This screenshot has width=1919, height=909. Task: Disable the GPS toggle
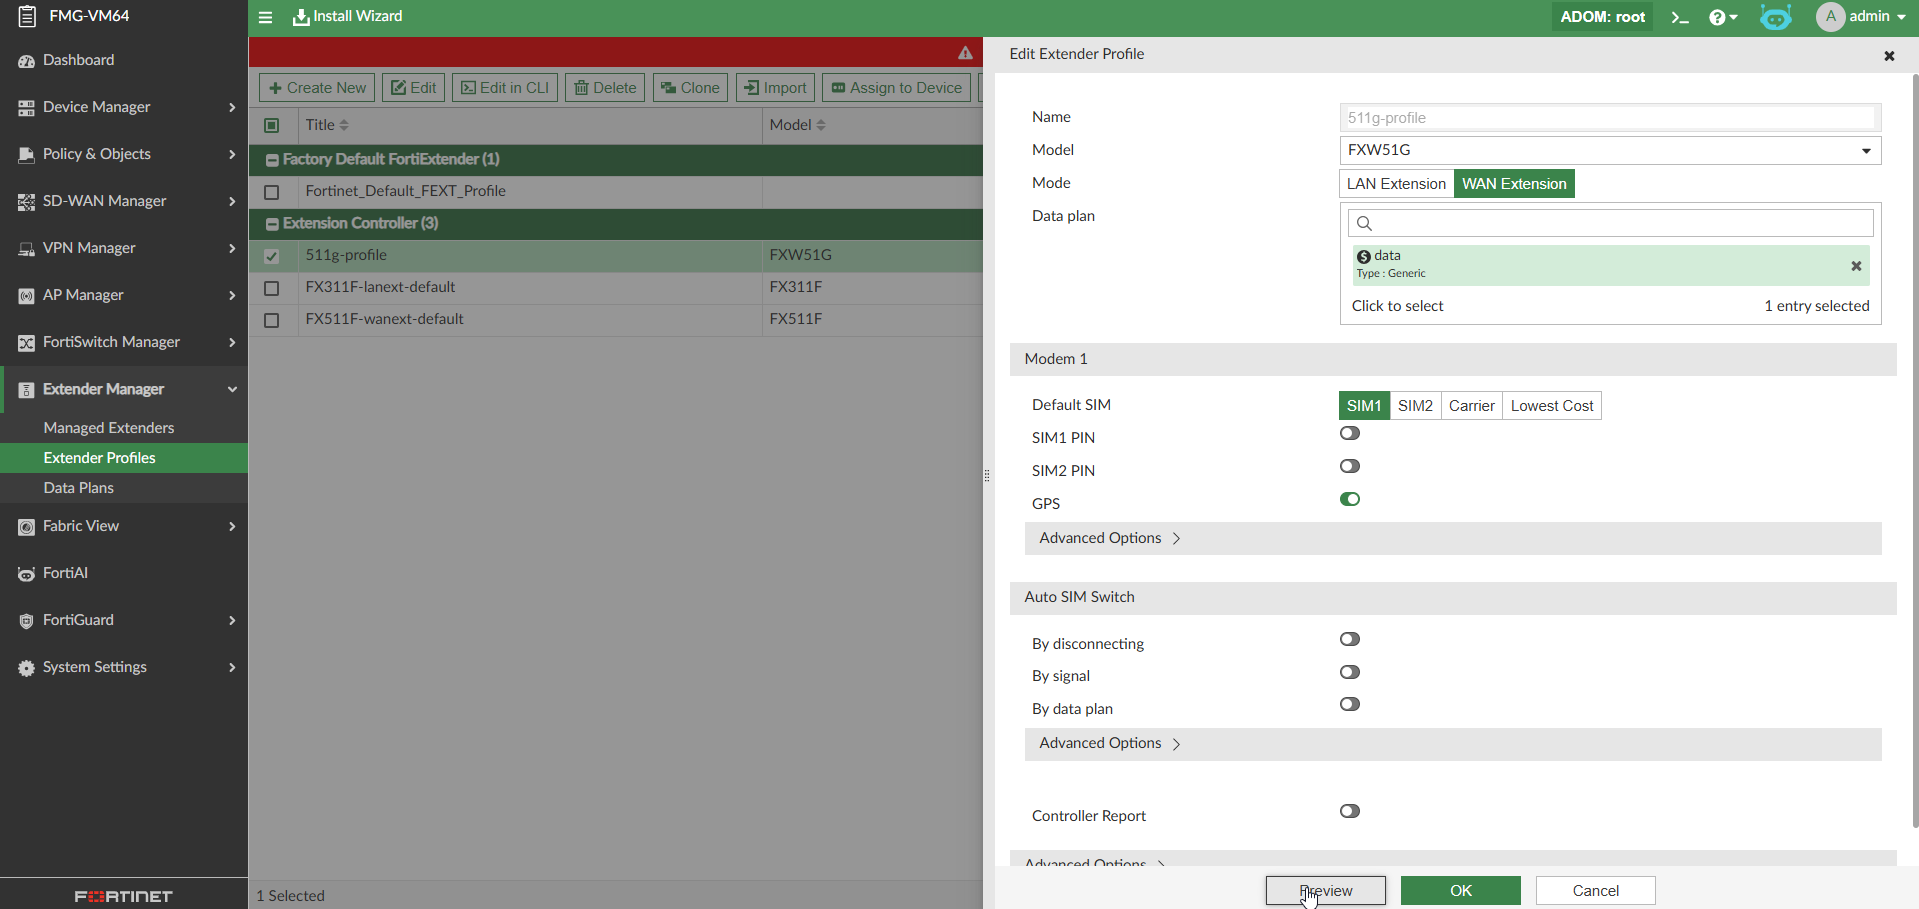[x=1350, y=500]
